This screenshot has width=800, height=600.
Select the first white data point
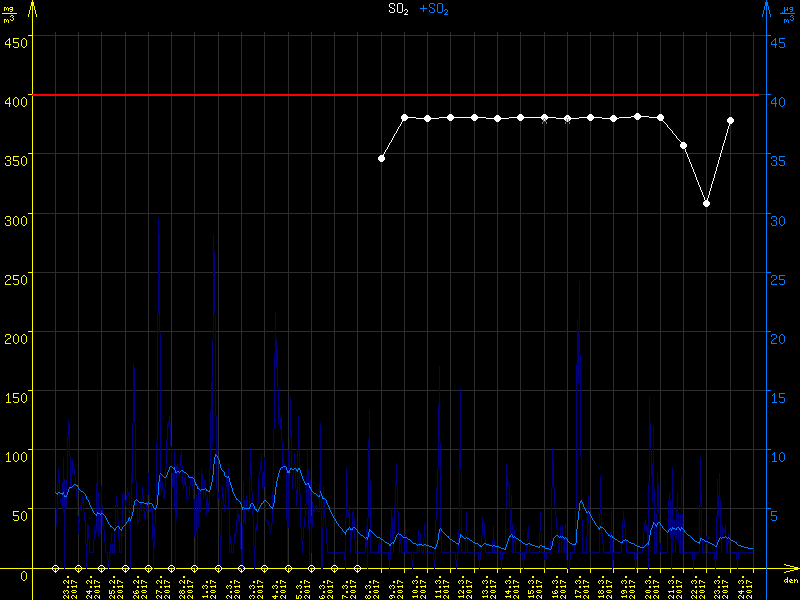(381, 158)
